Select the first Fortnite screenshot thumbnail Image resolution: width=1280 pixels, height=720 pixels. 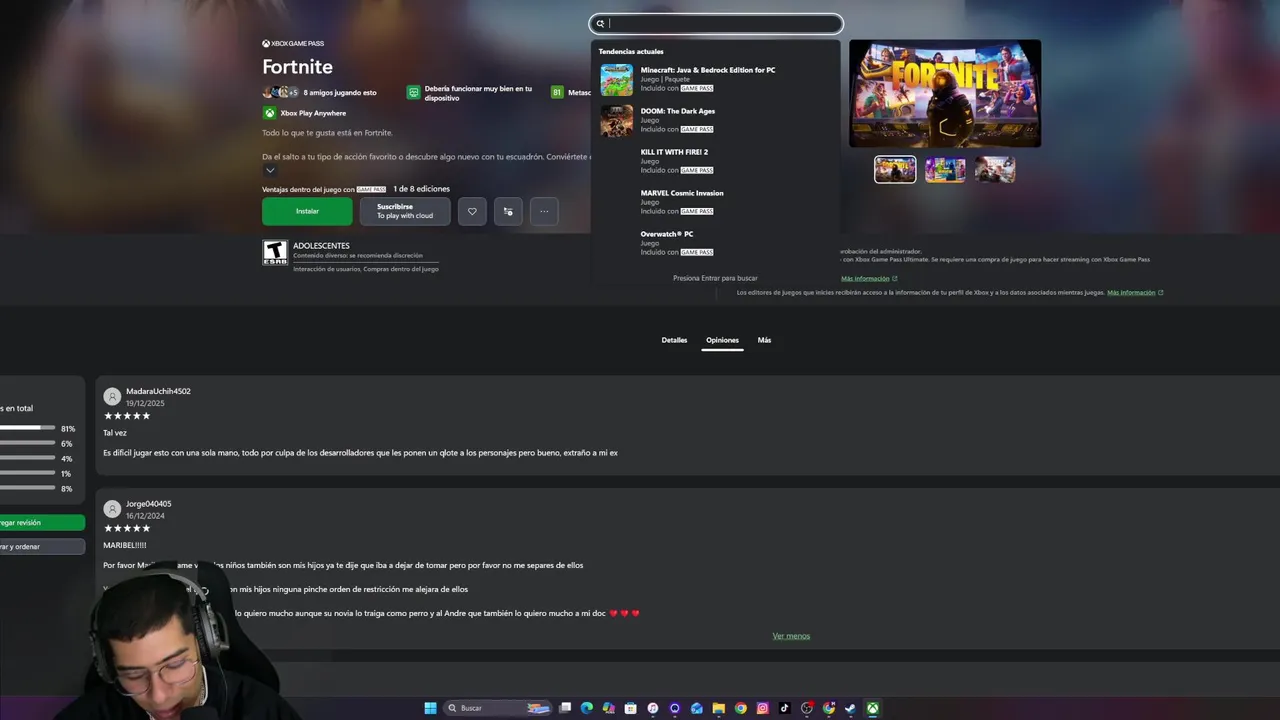(x=895, y=169)
